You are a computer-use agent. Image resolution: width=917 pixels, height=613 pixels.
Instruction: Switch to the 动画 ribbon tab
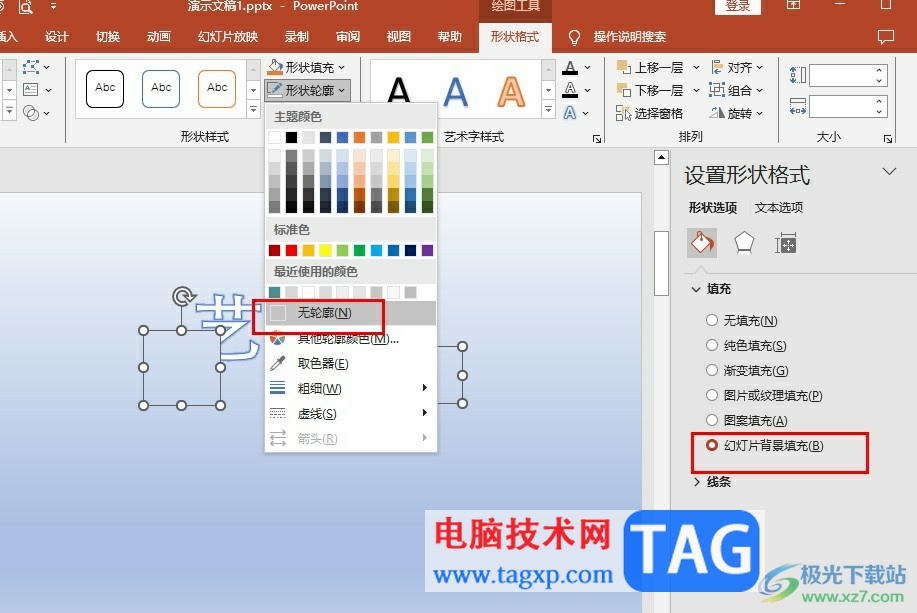pyautogui.click(x=158, y=37)
